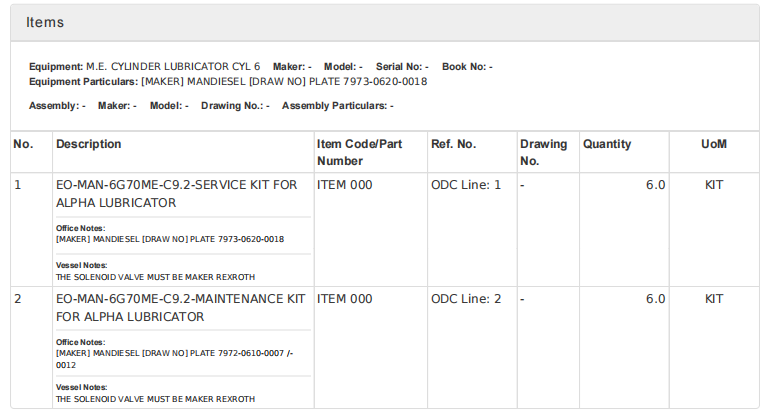Click the ODC Line: 2 reference cell
Viewport: 767px width, 413px height.
tap(466, 300)
